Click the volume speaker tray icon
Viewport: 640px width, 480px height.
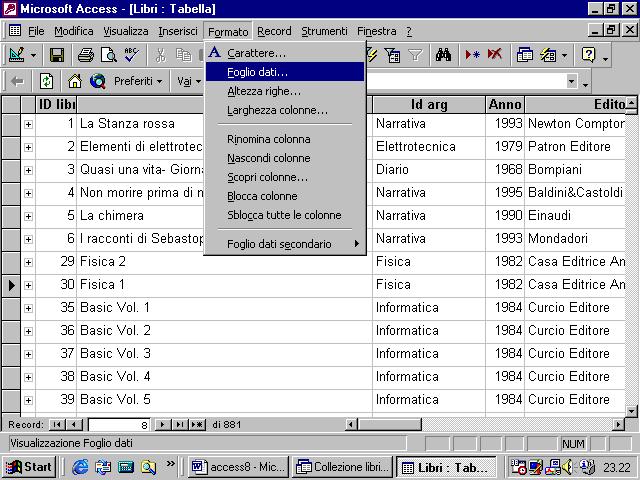(x=568, y=467)
